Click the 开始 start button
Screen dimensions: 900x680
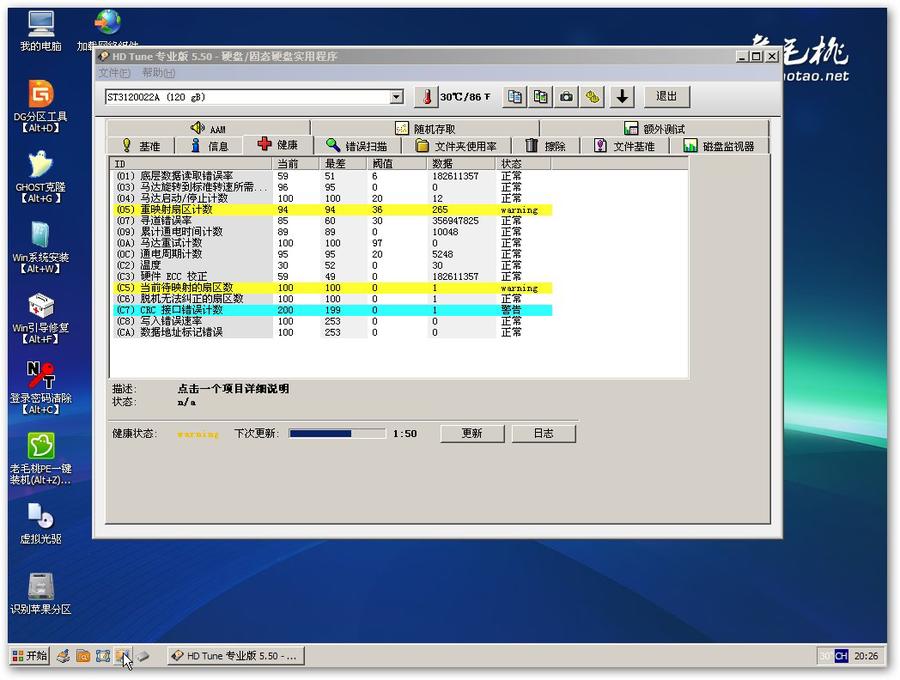(29, 655)
